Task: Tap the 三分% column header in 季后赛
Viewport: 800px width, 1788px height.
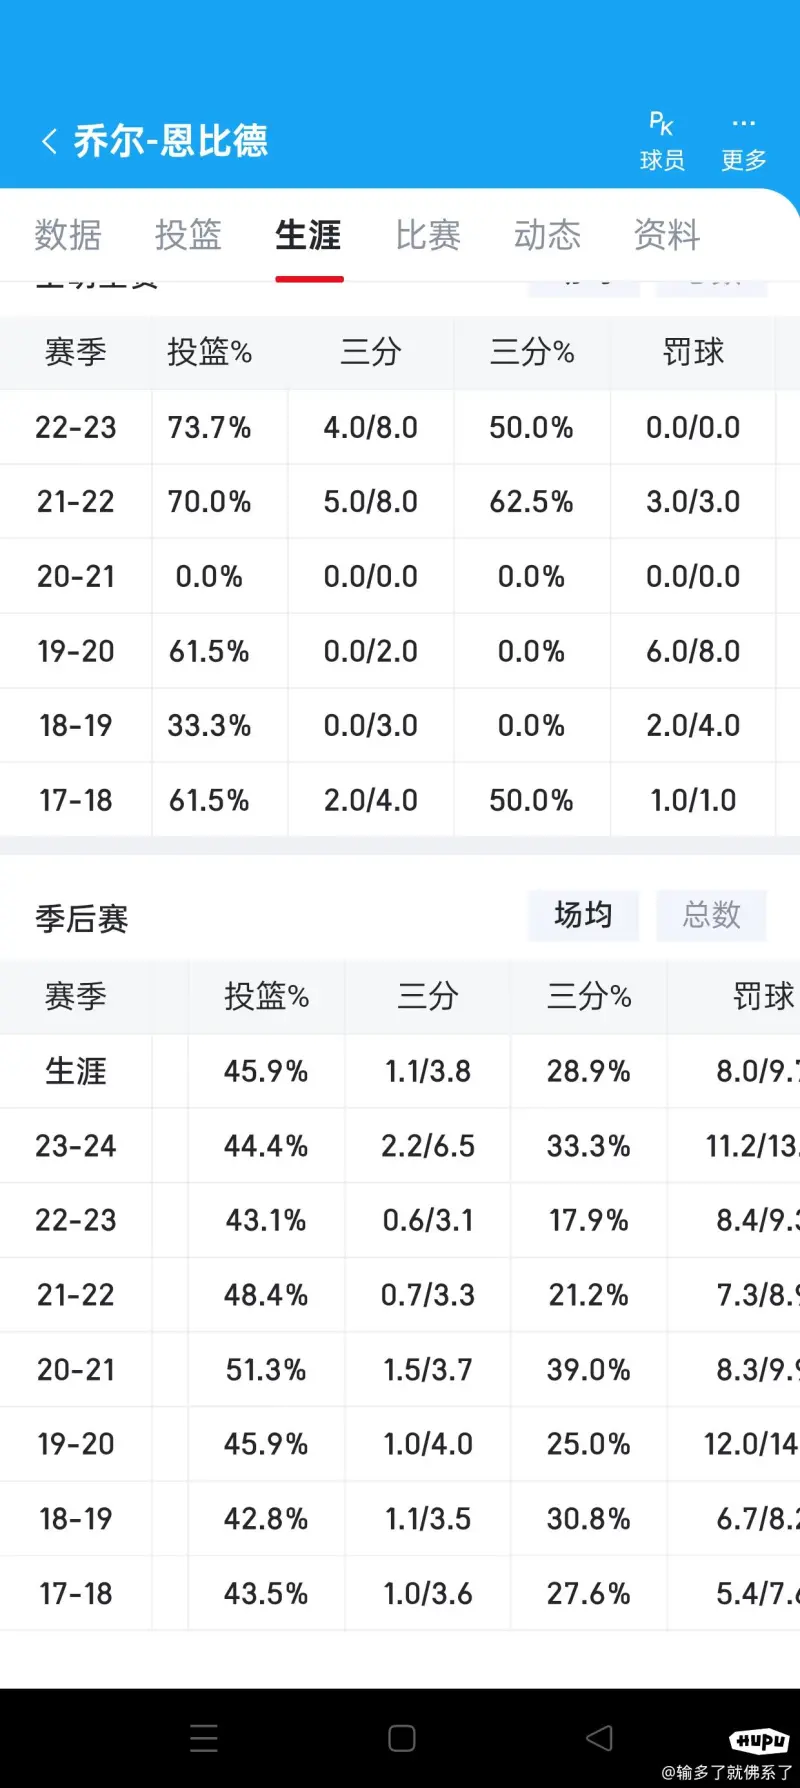Action: tap(589, 996)
